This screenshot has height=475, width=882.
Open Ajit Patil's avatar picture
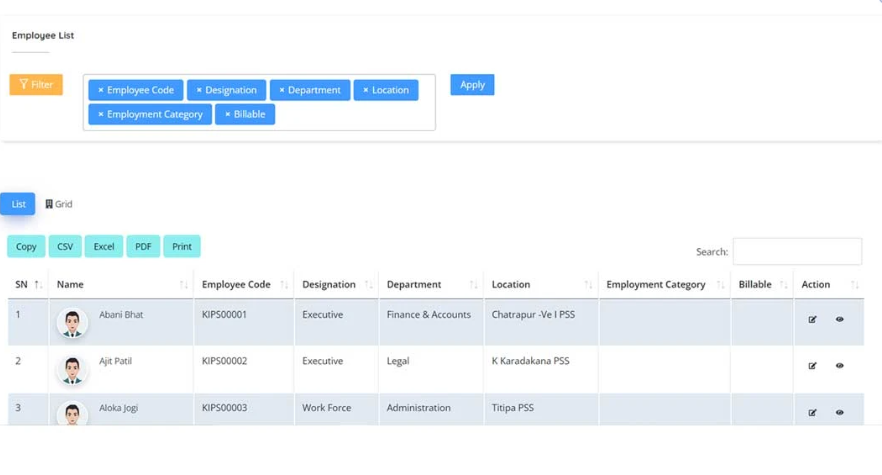pos(72,370)
